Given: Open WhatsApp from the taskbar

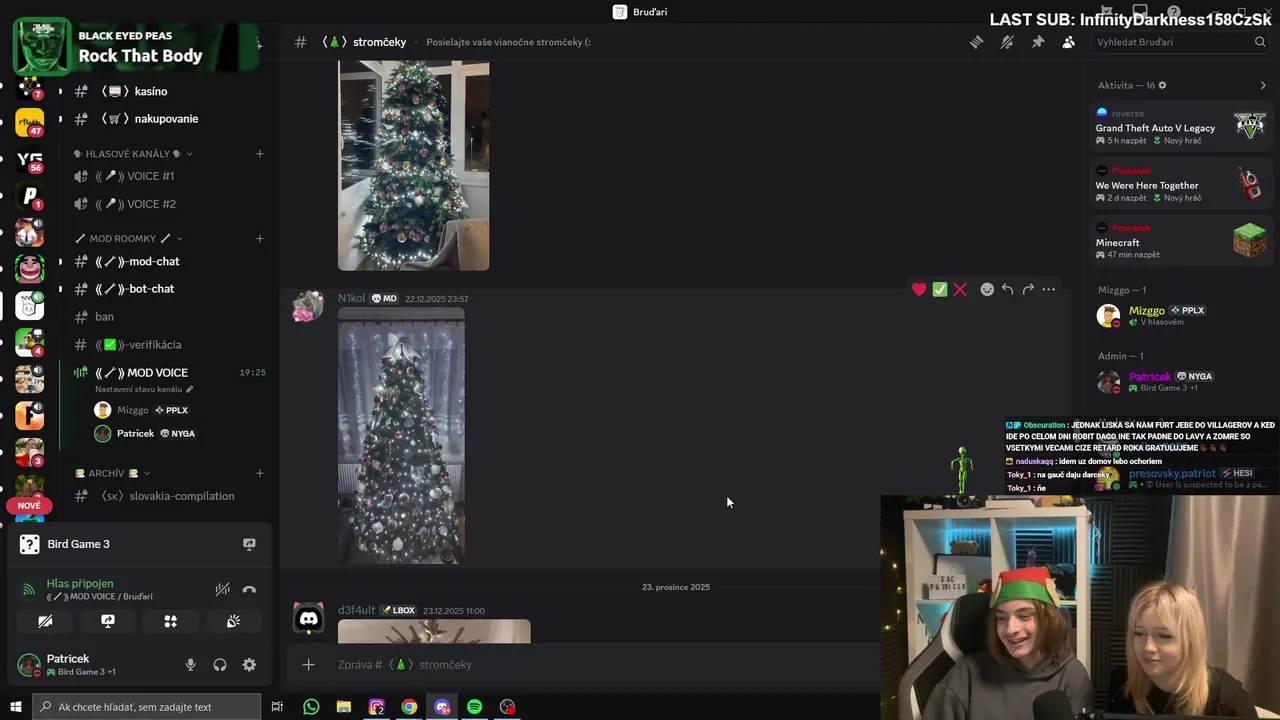Looking at the screenshot, I should 311,707.
